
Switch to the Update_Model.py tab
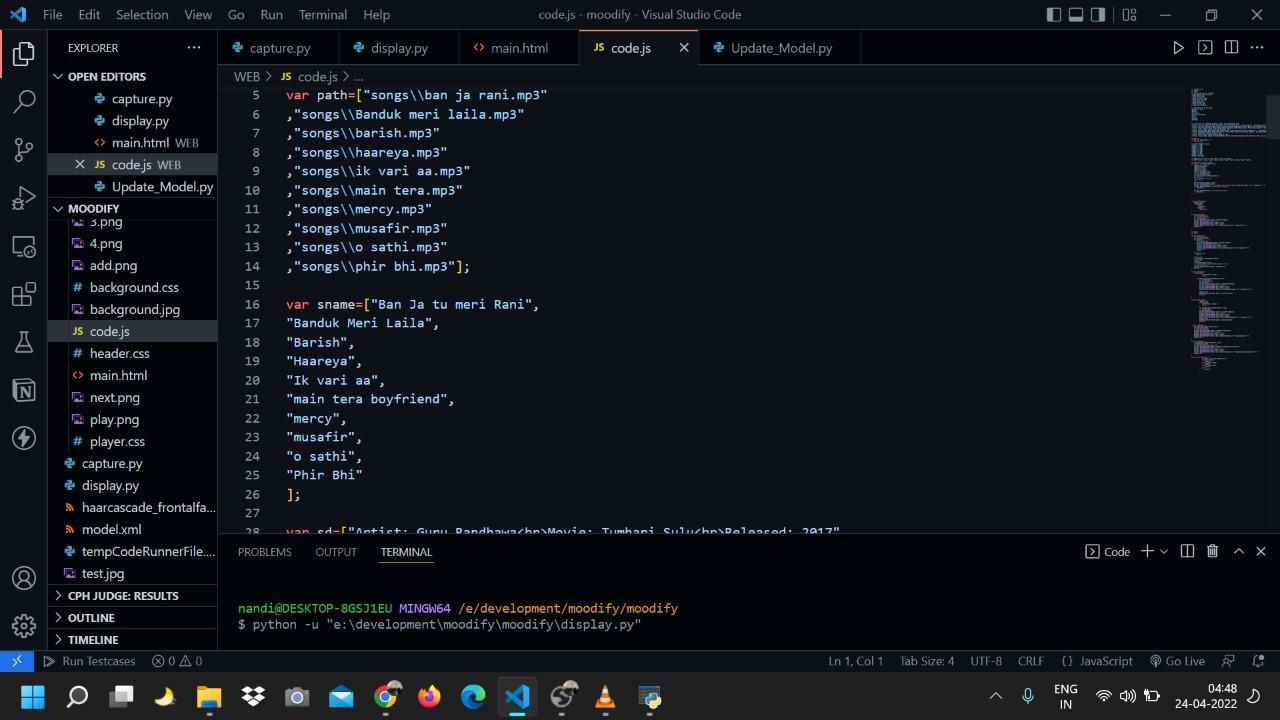click(781, 47)
